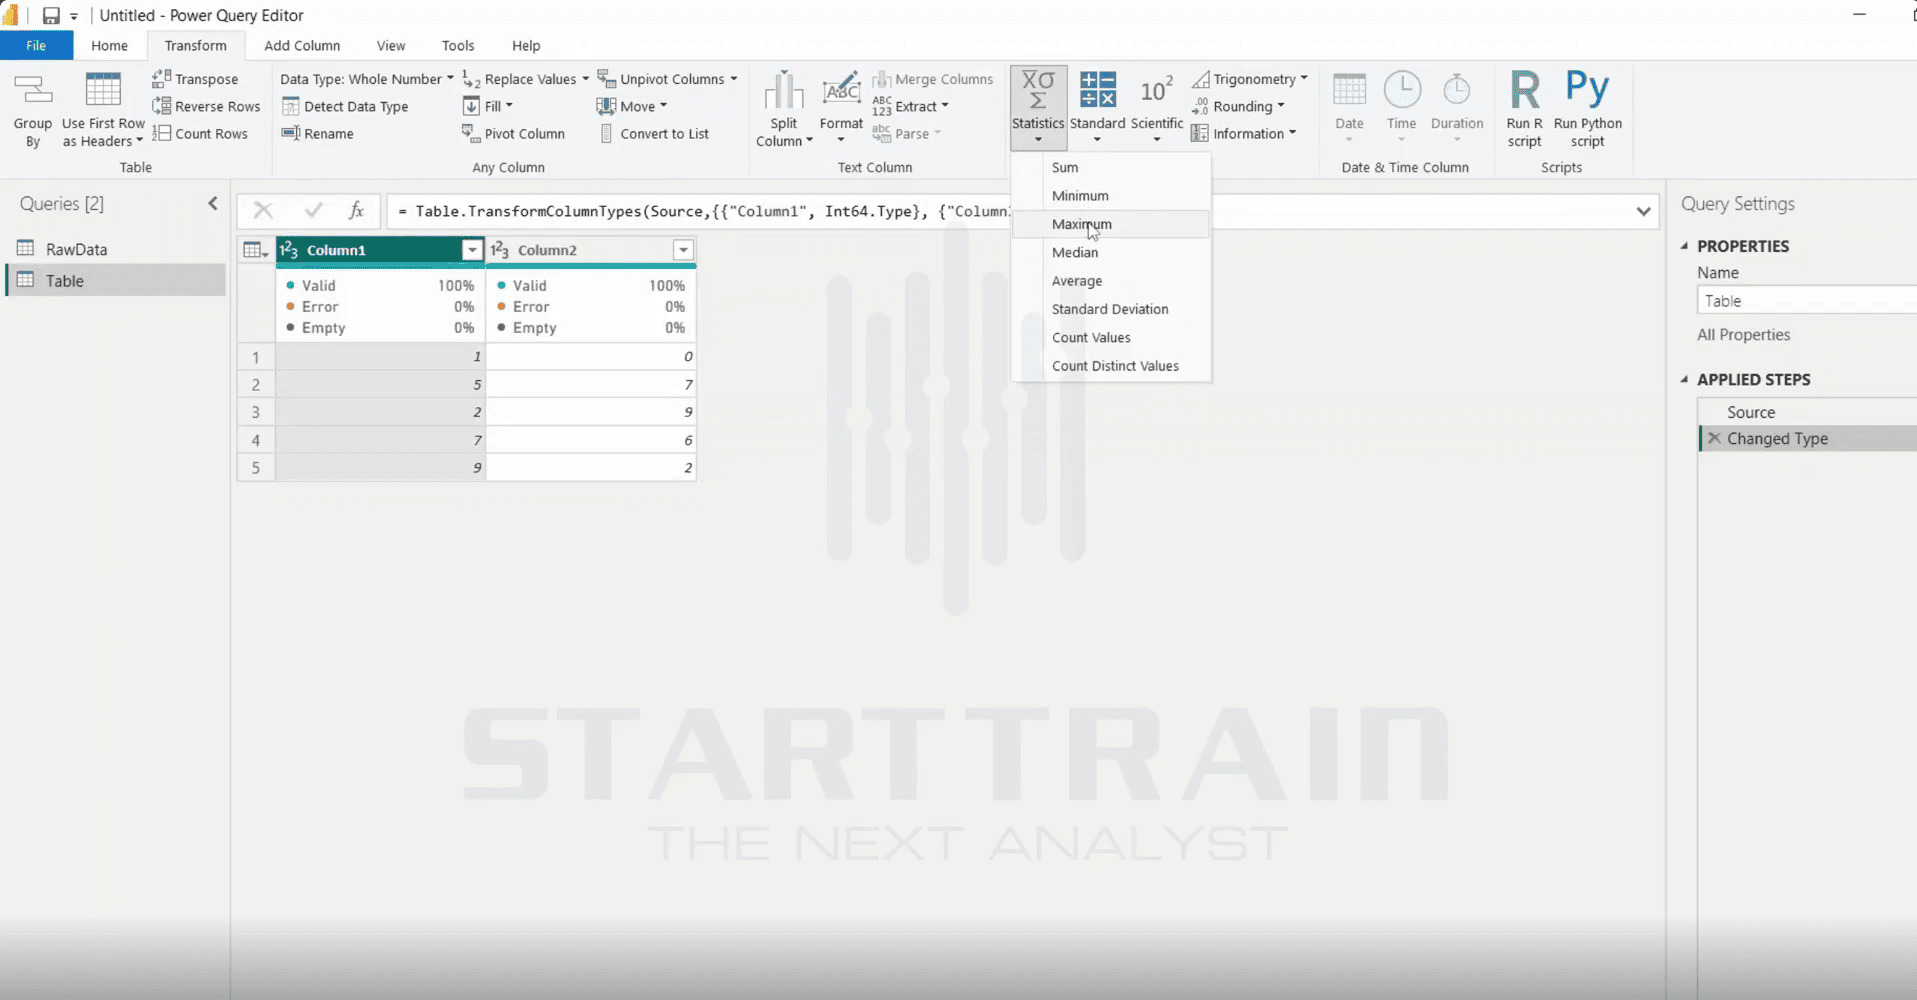Click the formula bar text

click(704, 211)
